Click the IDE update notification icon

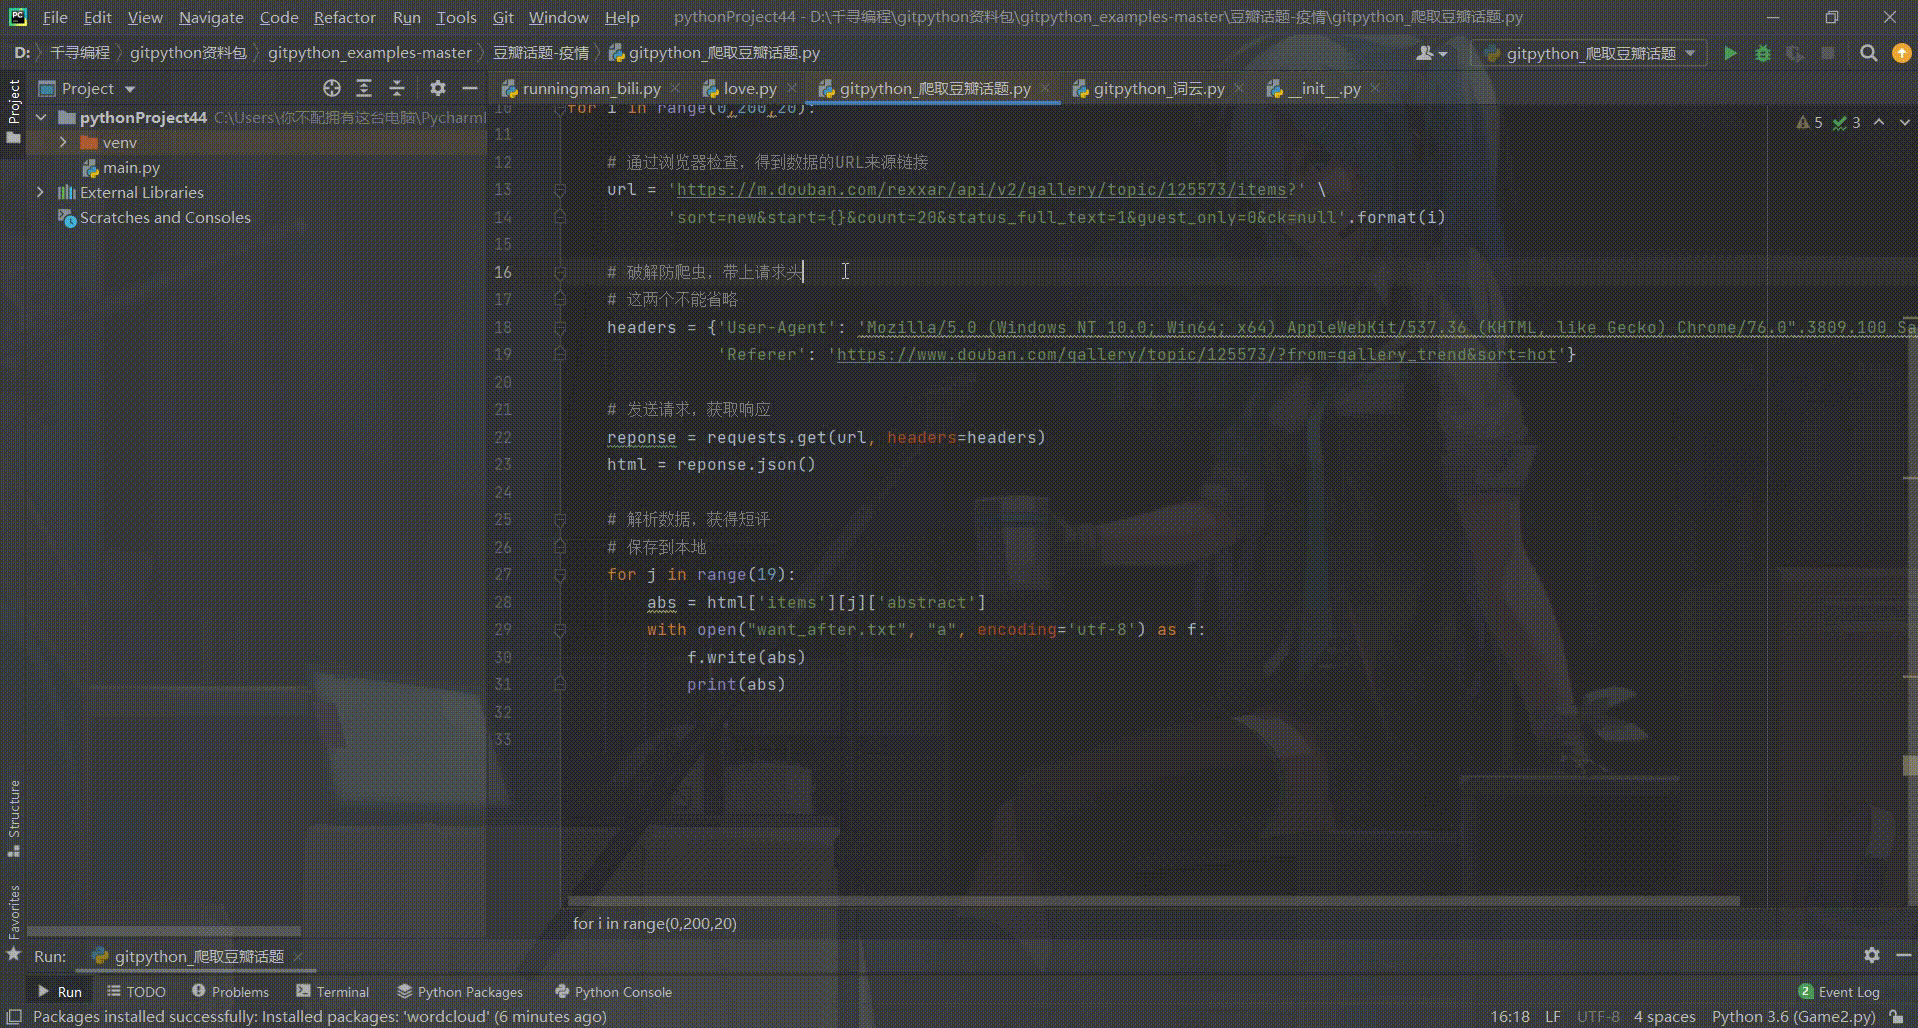pos(1901,53)
